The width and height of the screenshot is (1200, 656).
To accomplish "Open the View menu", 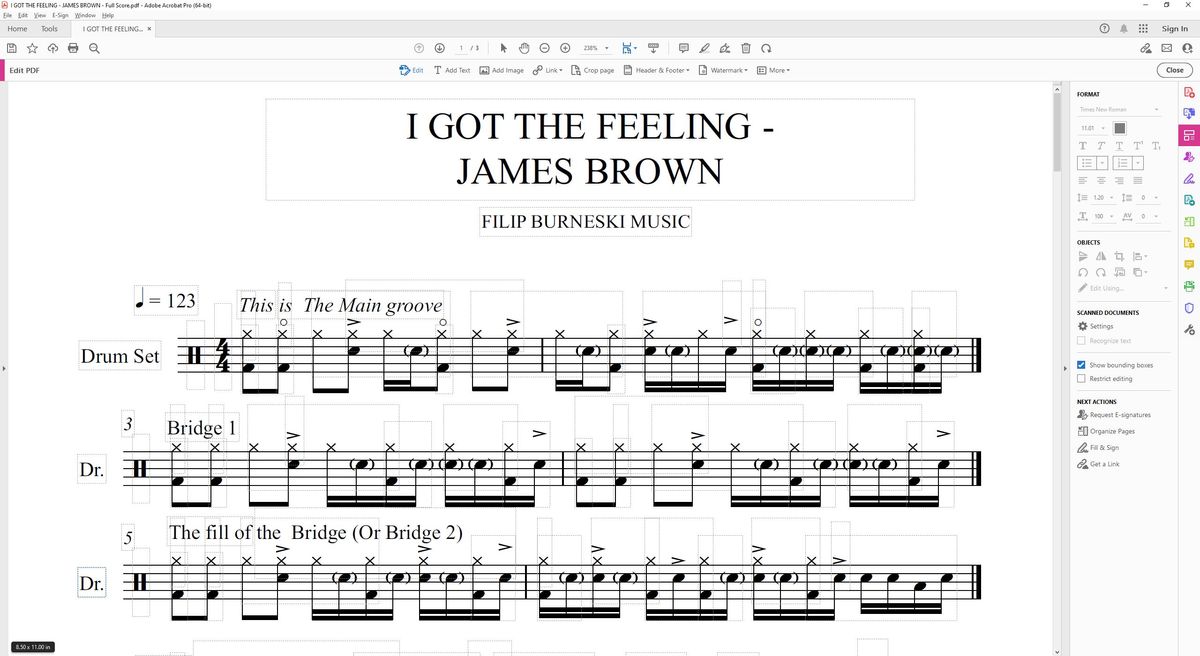I will pos(40,16).
